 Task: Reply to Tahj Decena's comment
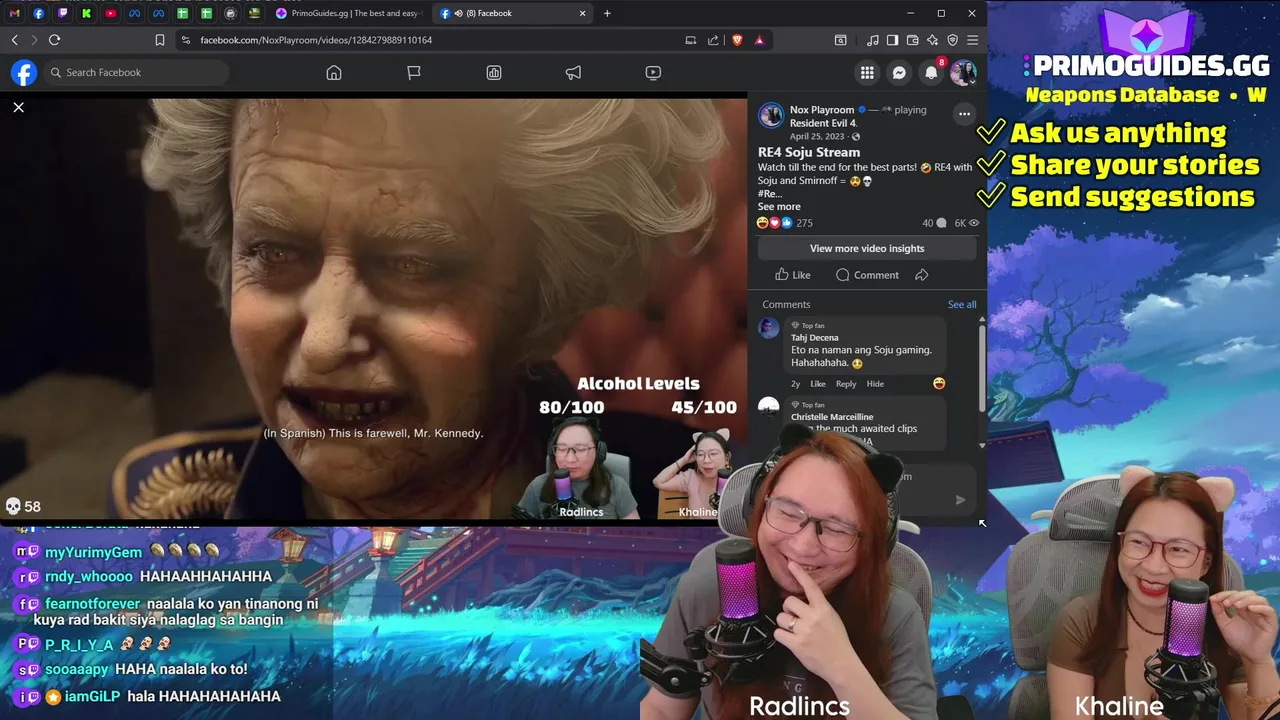pyautogui.click(x=846, y=384)
